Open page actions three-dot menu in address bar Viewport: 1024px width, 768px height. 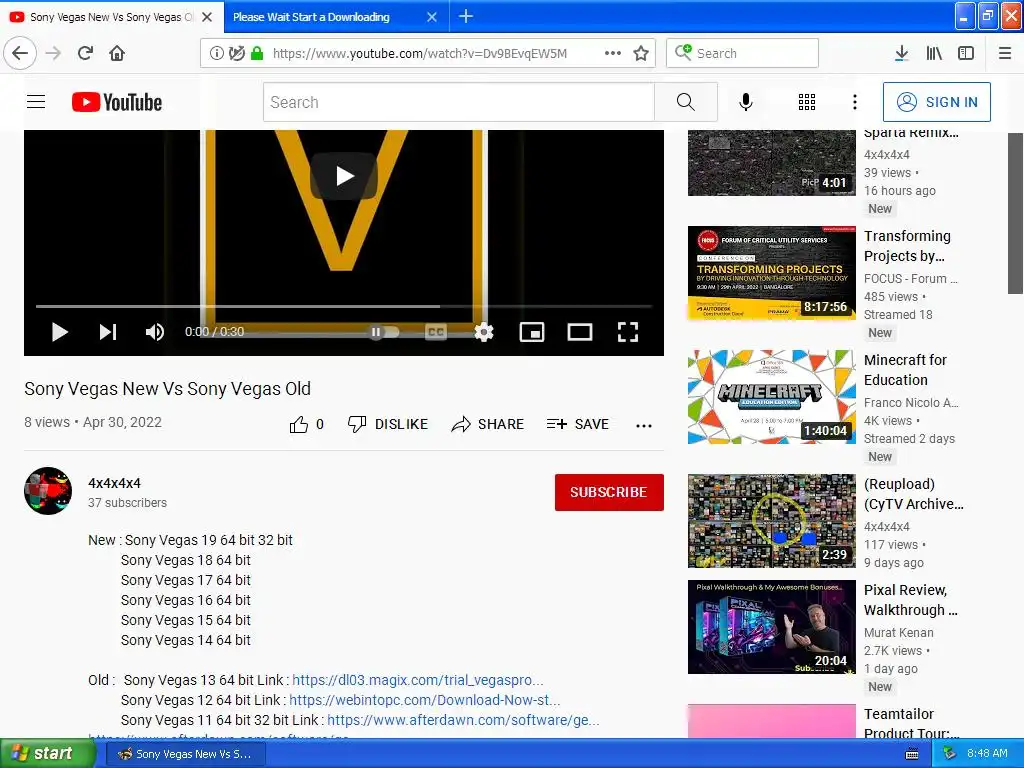pos(613,53)
